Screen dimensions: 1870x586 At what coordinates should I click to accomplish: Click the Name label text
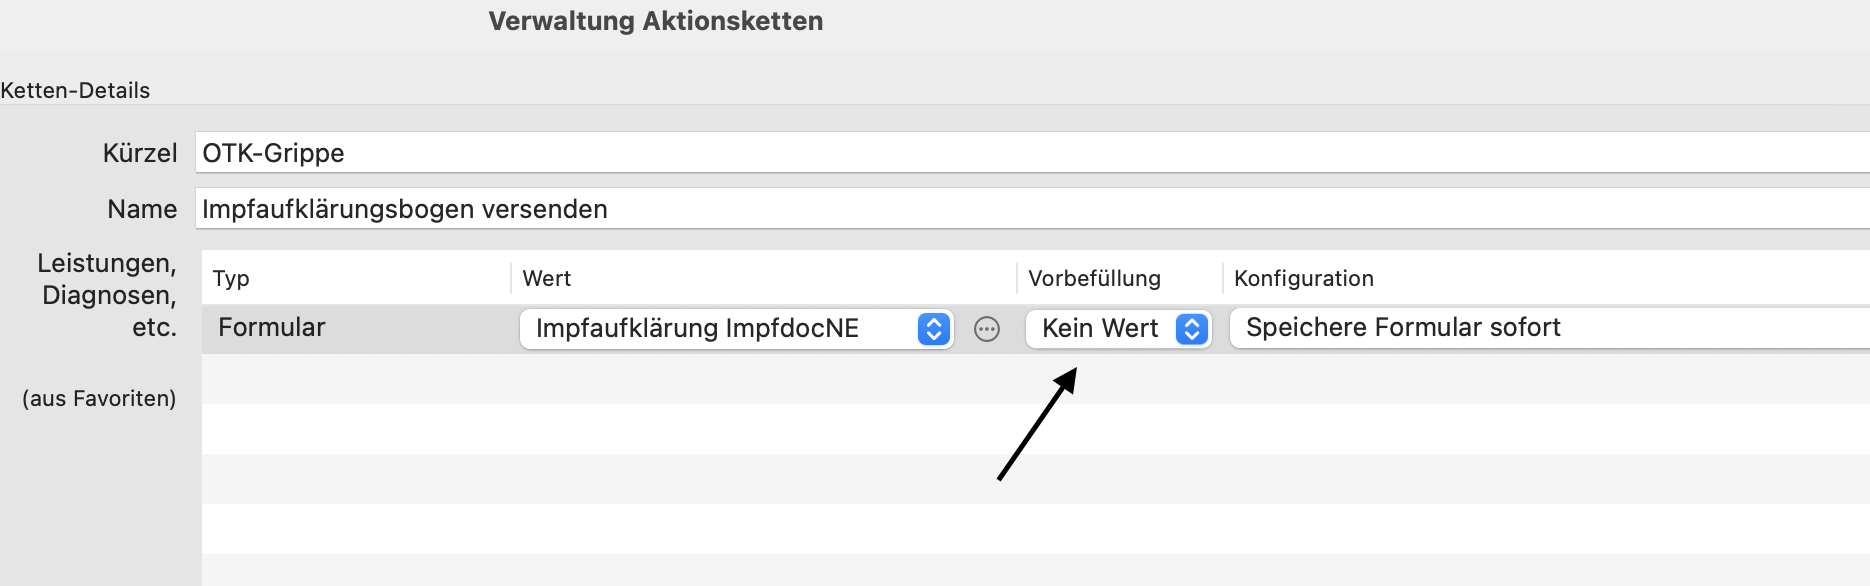pos(142,209)
